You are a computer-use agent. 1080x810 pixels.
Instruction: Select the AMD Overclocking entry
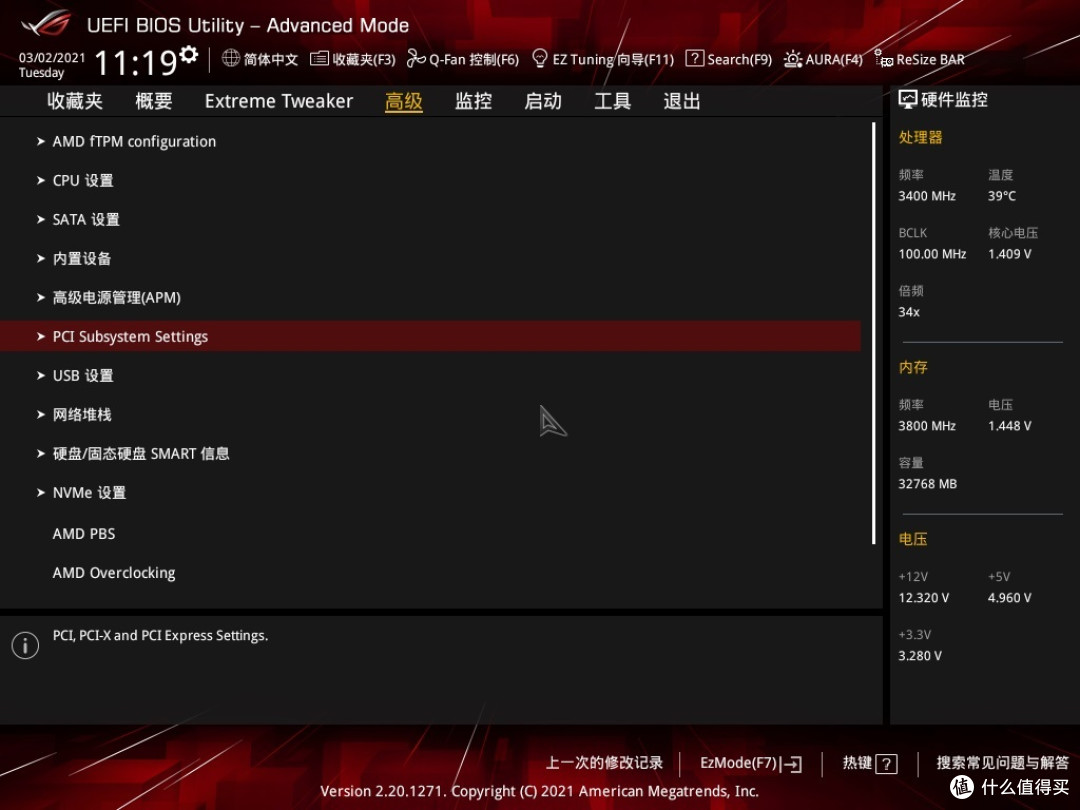tap(113, 572)
